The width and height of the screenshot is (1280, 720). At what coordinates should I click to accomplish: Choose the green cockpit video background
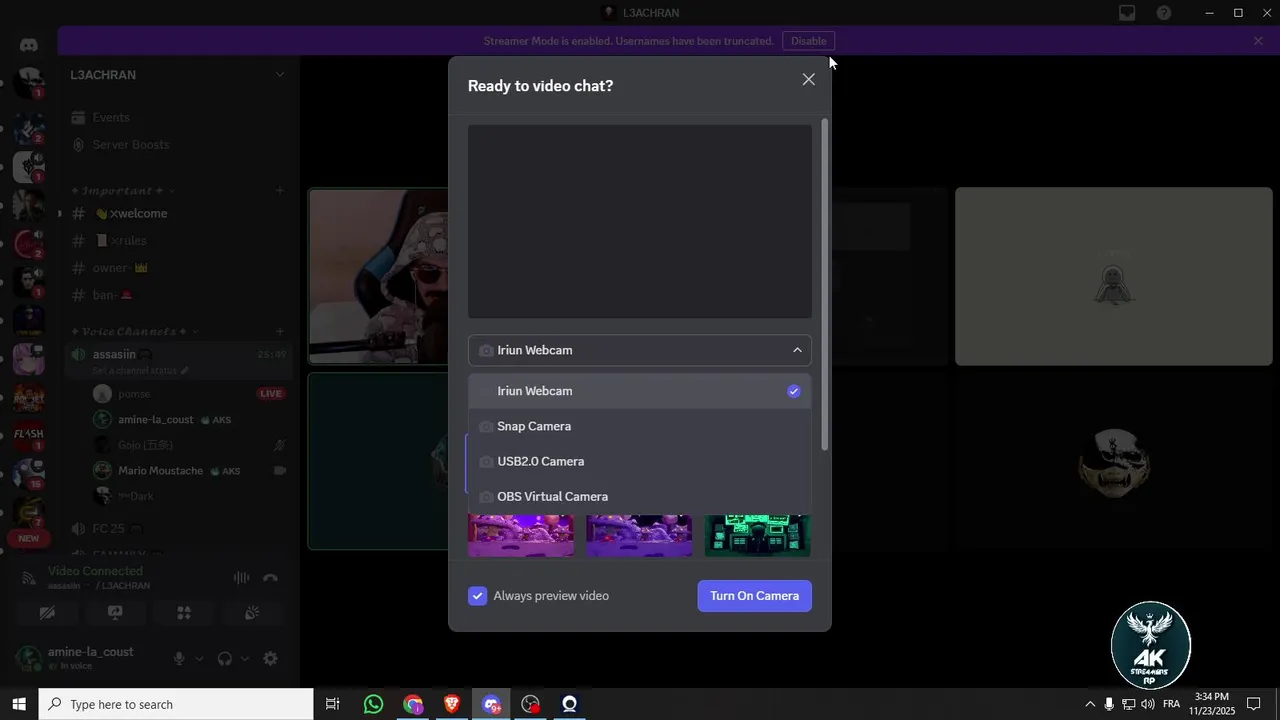tap(757, 536)
